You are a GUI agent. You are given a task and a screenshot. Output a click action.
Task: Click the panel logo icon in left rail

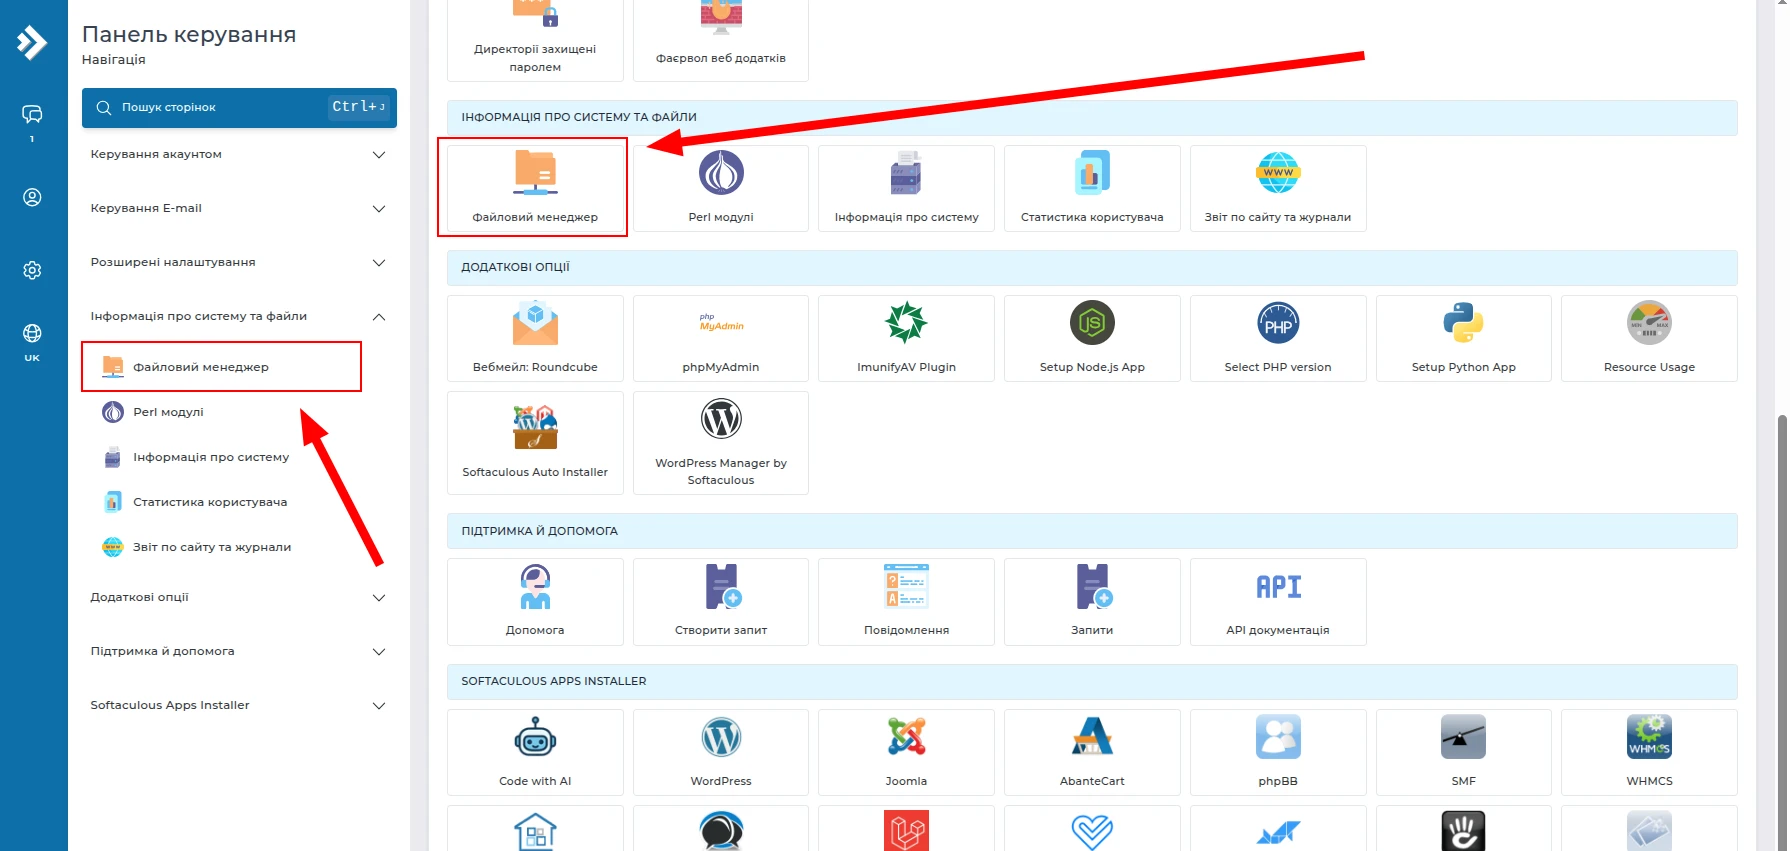pyautogui.click(x=32, y=42)
